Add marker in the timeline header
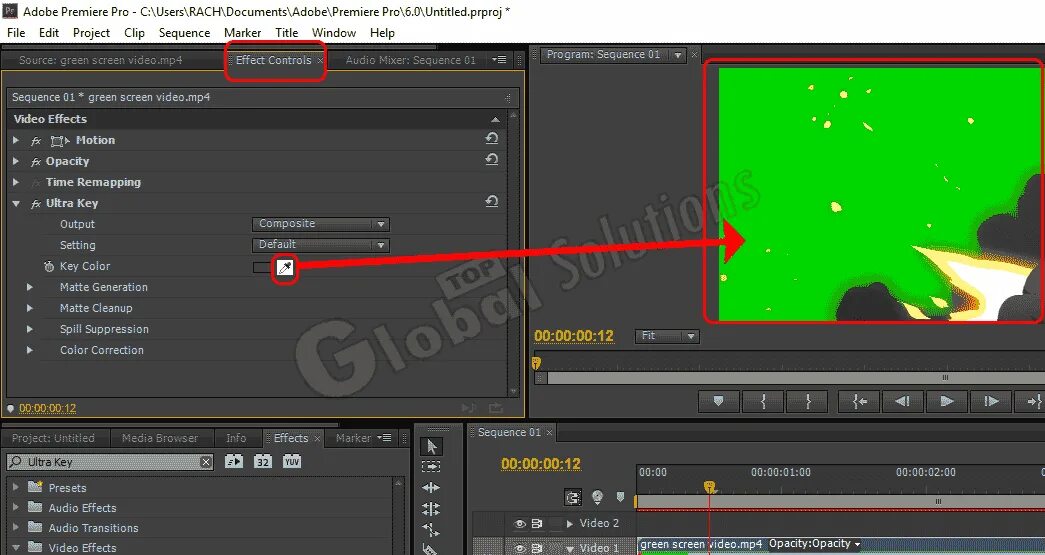 [620, 497]
